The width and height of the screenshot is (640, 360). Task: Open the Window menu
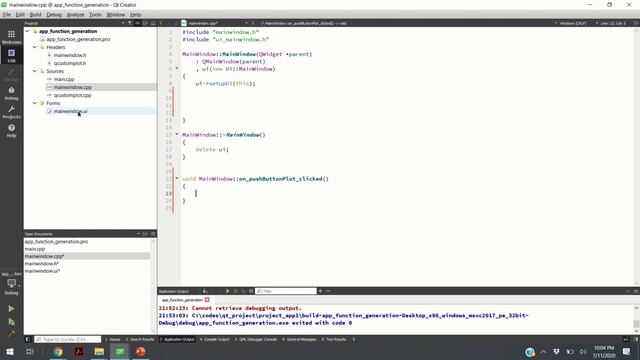[x=116, y=15]
